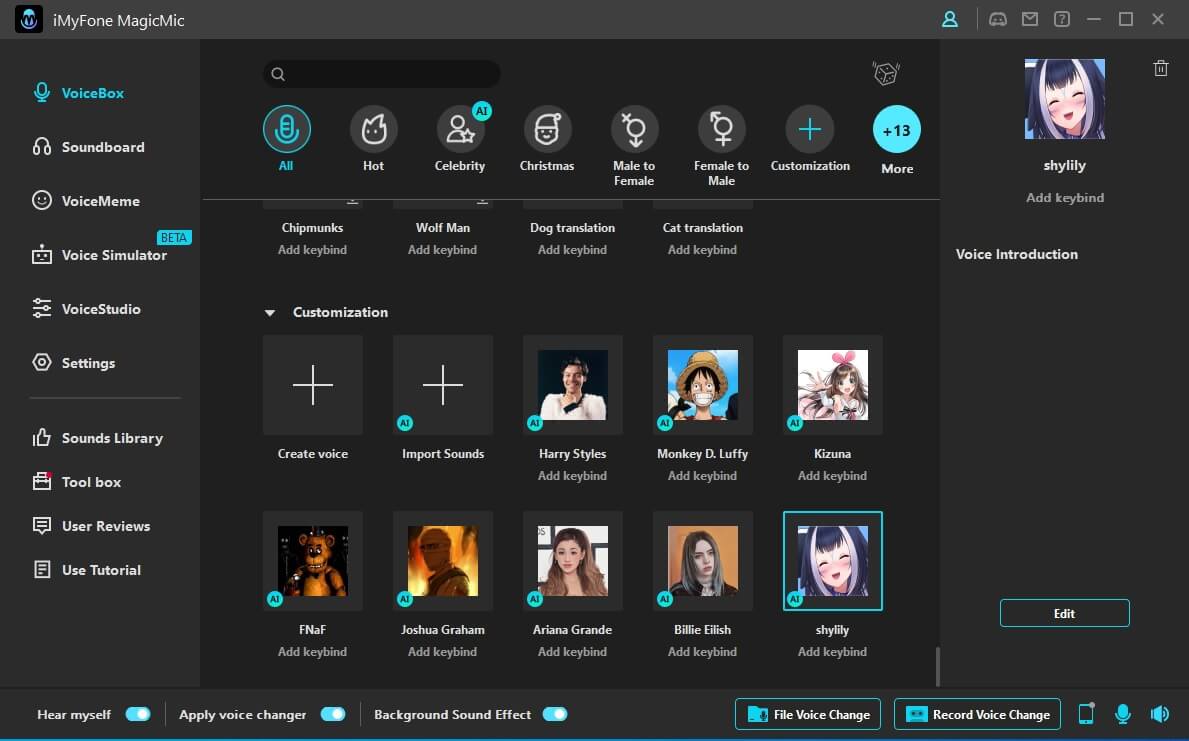Viewport: 1189px width, 741px height.
Task: Select the Male to Female category icon
Action: point(635,129)
